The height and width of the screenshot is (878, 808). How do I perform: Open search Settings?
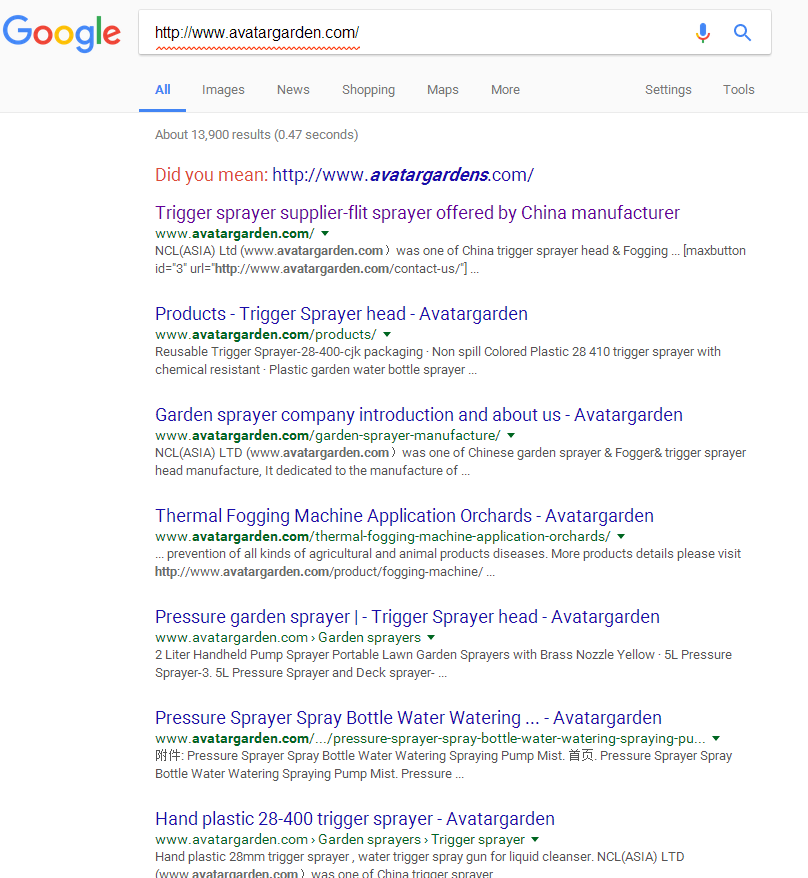(x=668, y=90)
